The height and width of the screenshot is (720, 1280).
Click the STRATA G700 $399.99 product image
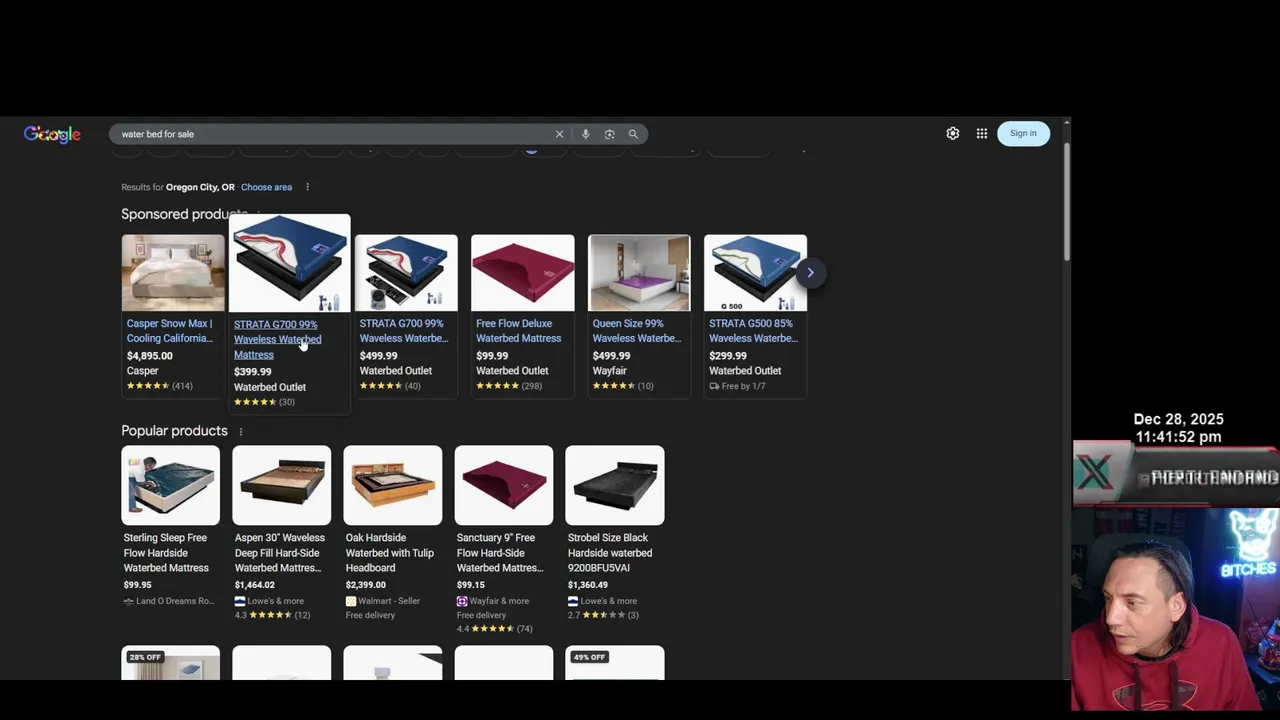[x=290, y=263]
